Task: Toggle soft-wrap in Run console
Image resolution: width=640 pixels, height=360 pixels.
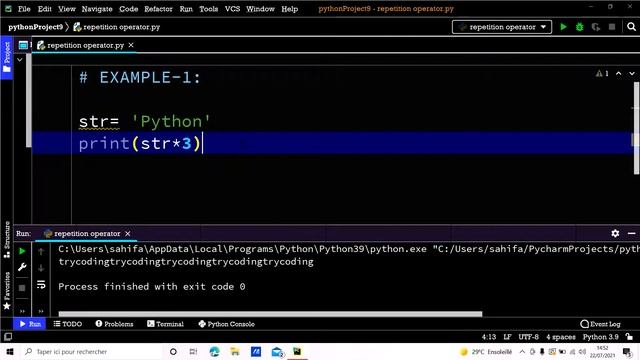Action: 41,284
